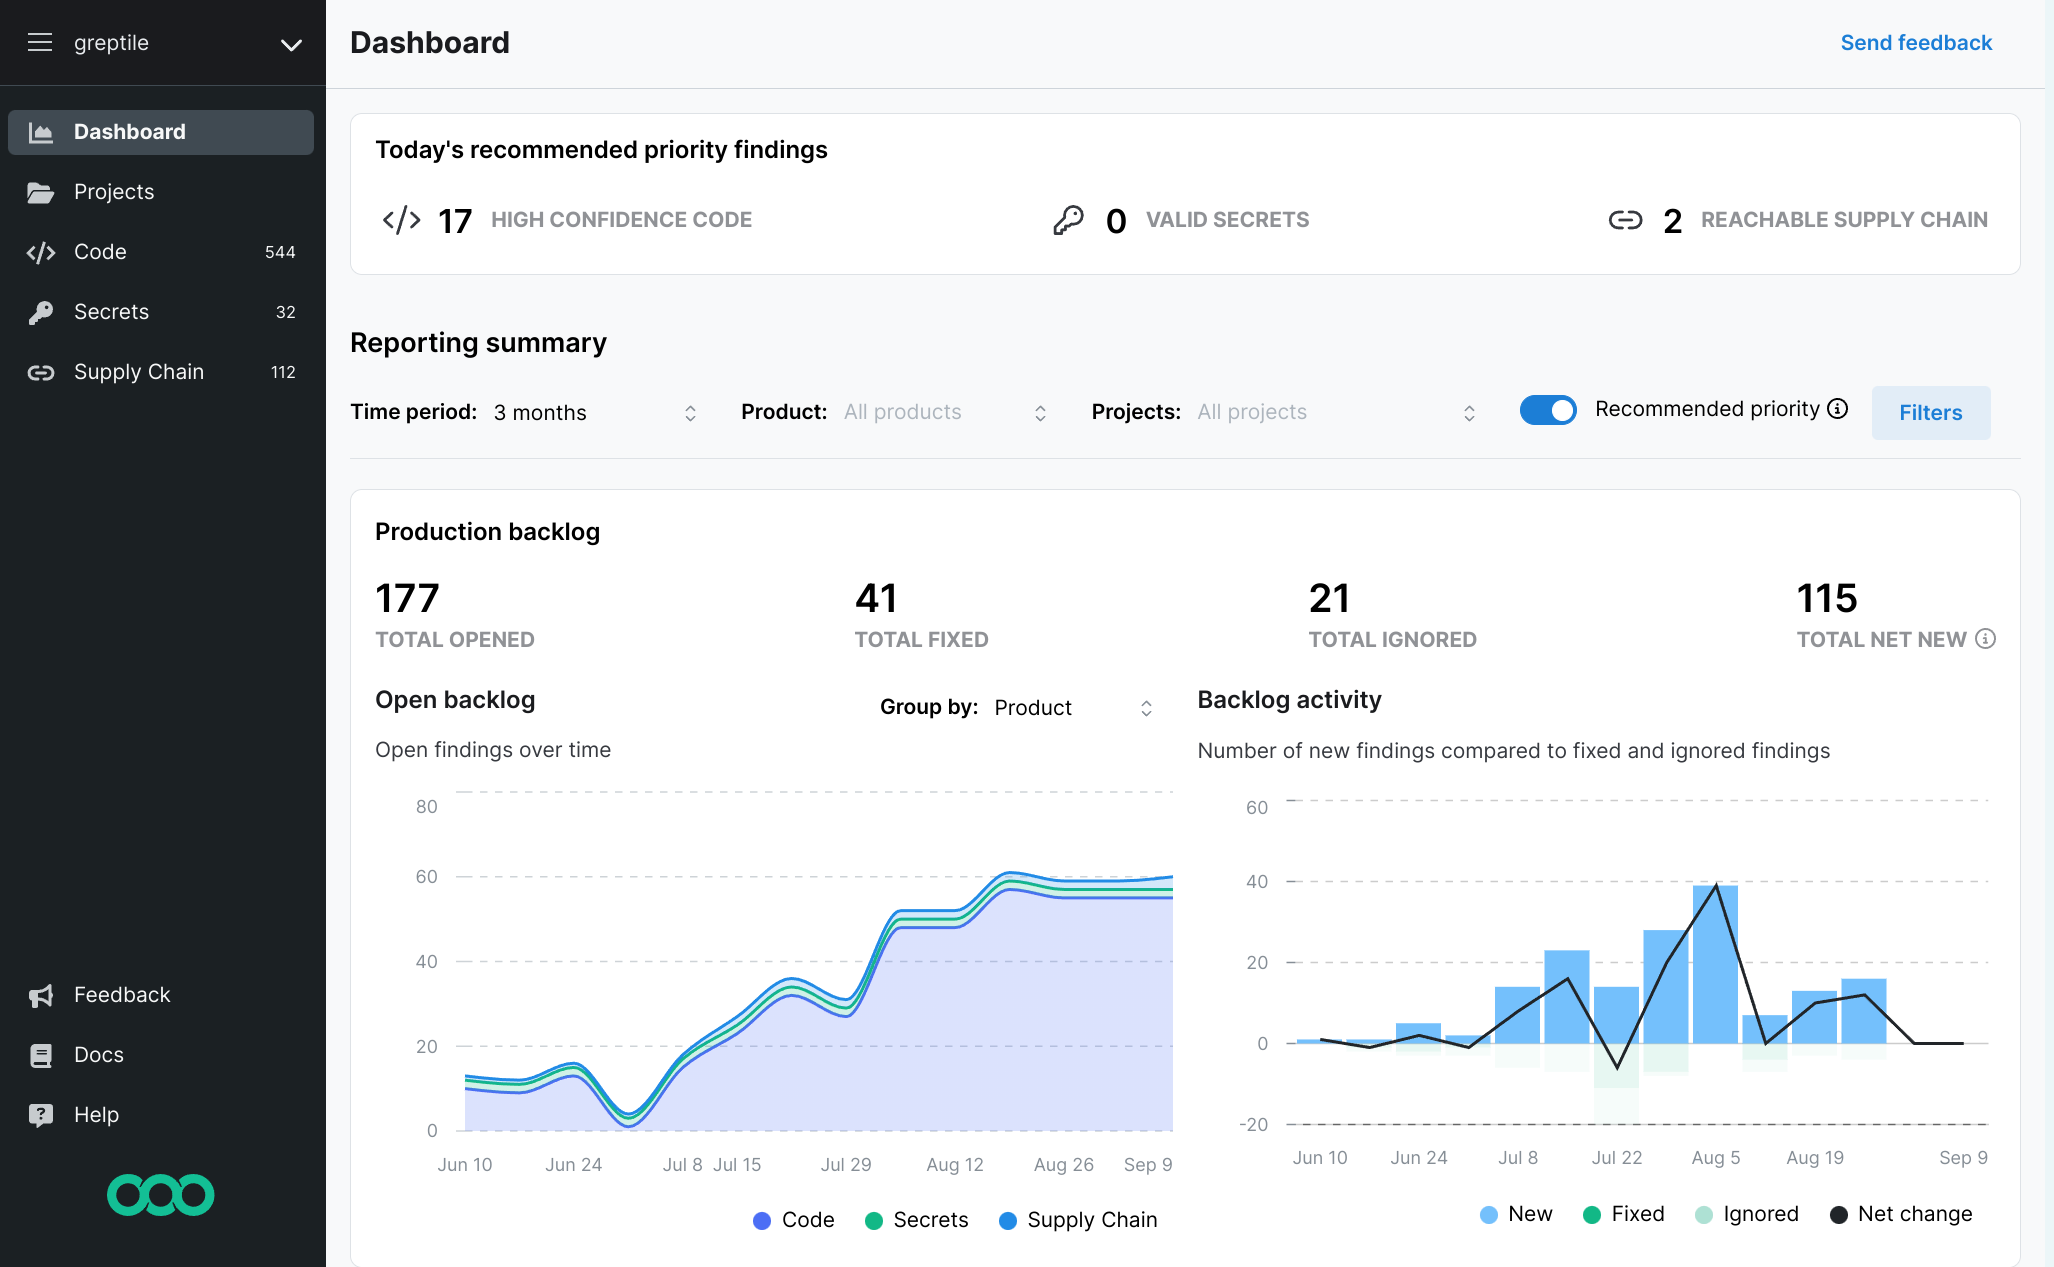Viewport: 2054px width, 1267px height.
Task: Click the Send feedback link
Action: tap(1916, 43)
